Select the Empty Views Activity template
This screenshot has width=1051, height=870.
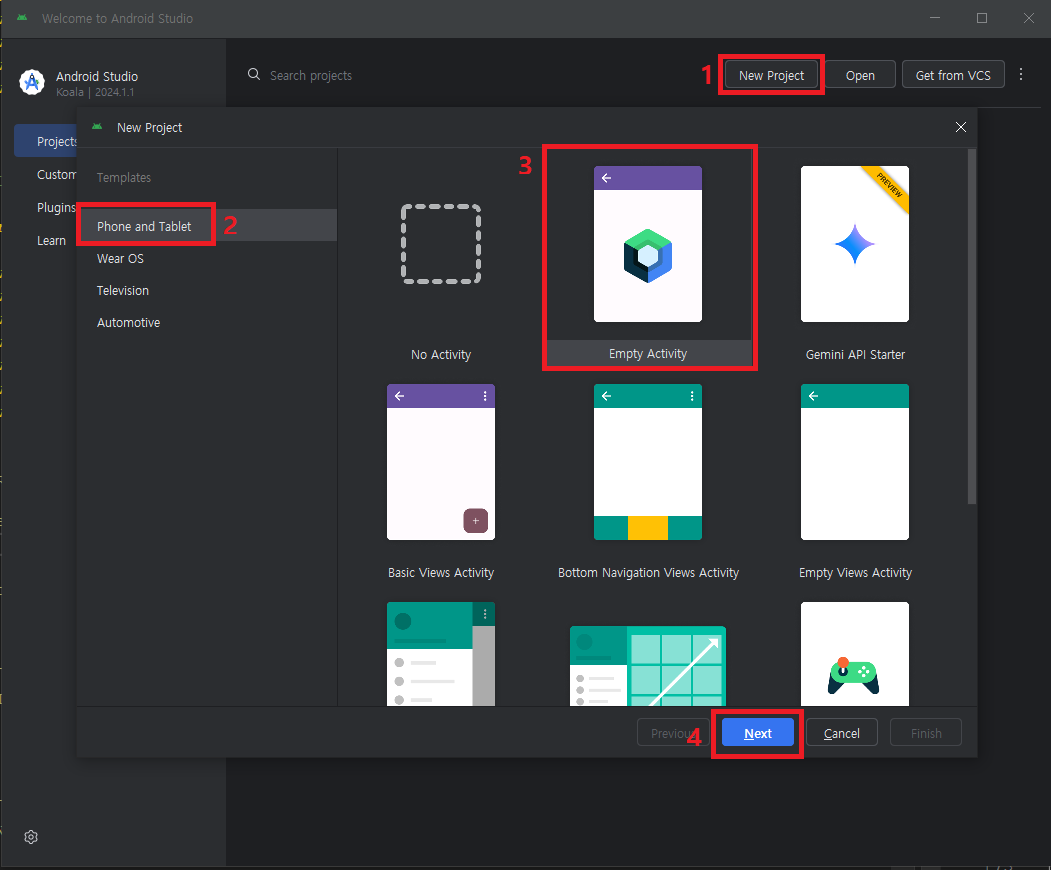[855, 462]
